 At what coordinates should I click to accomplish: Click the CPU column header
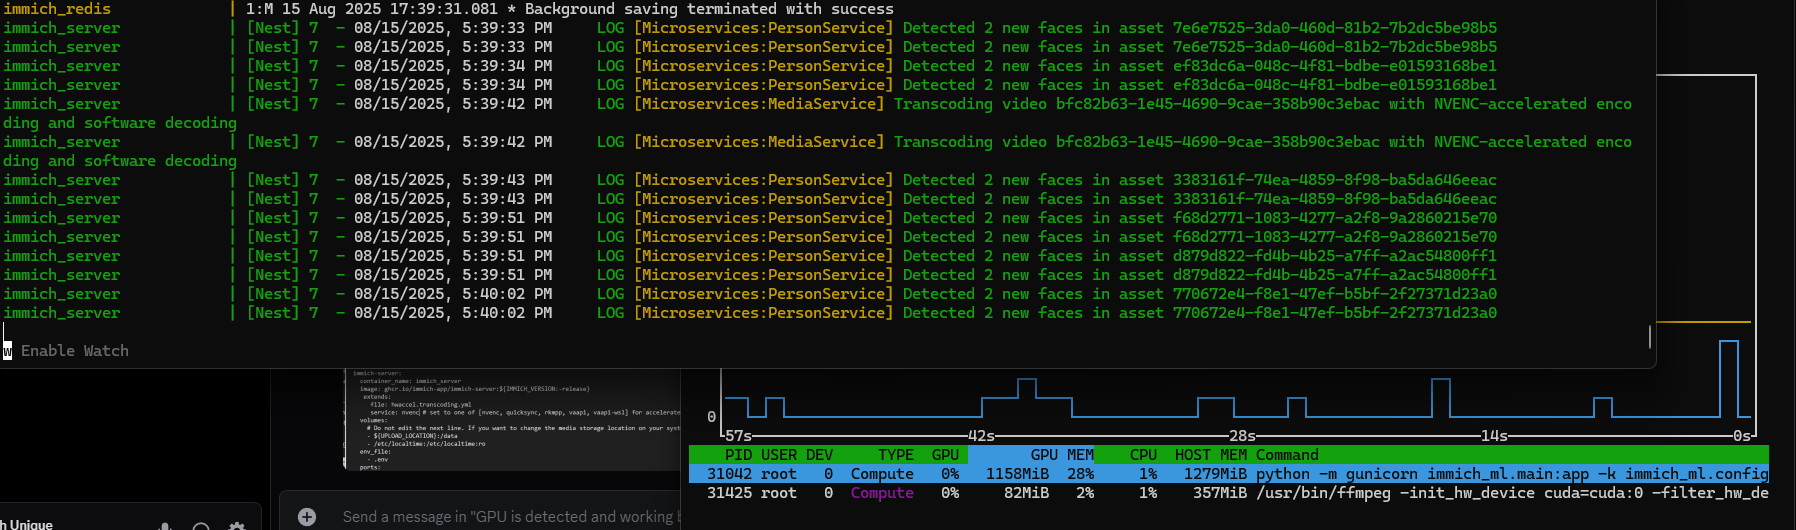point(1143,455)
